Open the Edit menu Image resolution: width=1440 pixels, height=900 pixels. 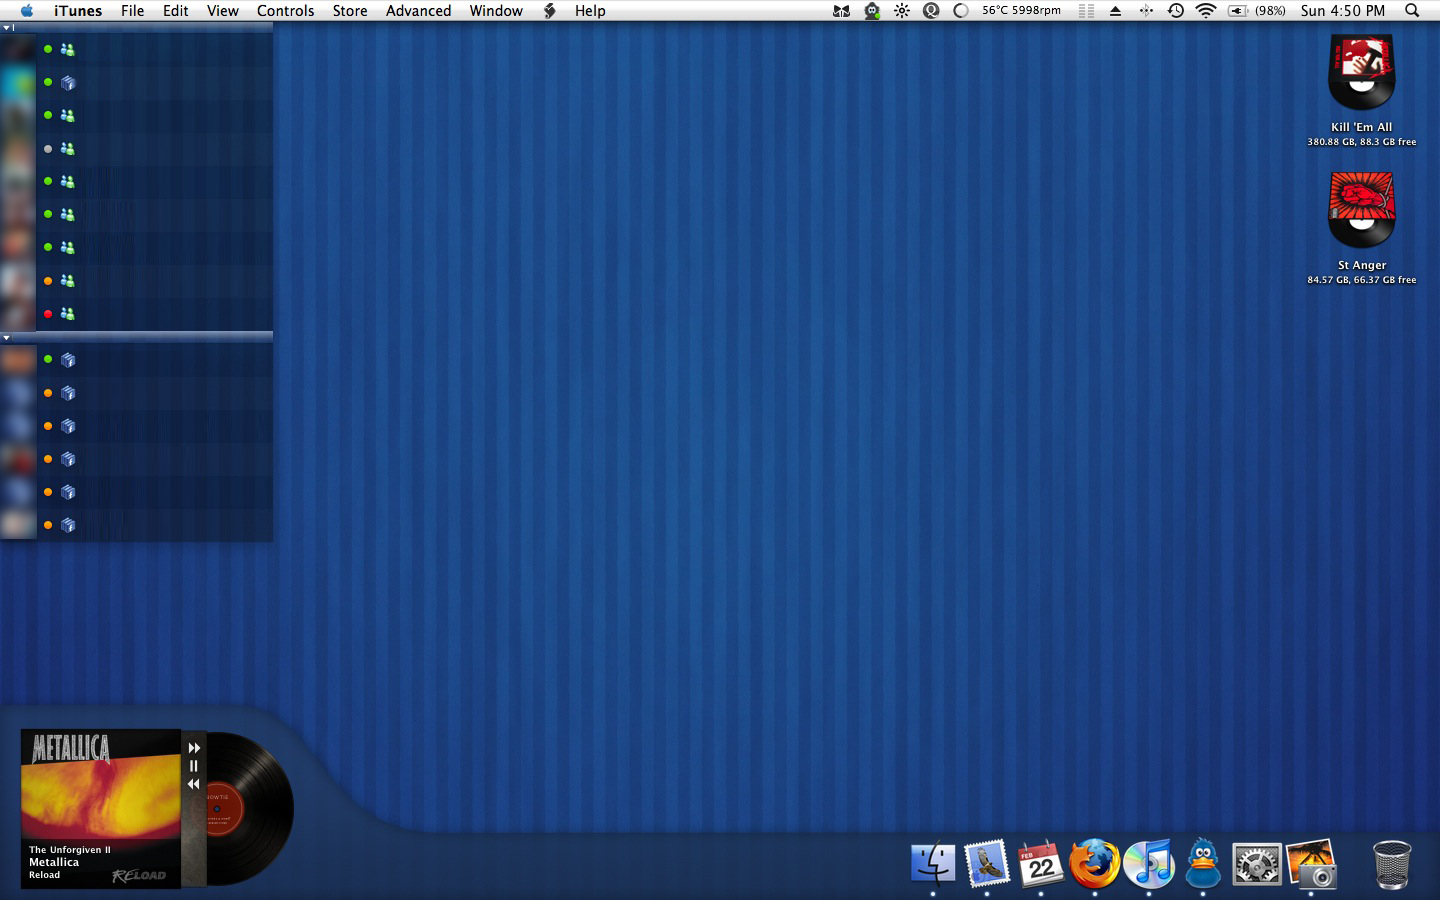[176, 10]
